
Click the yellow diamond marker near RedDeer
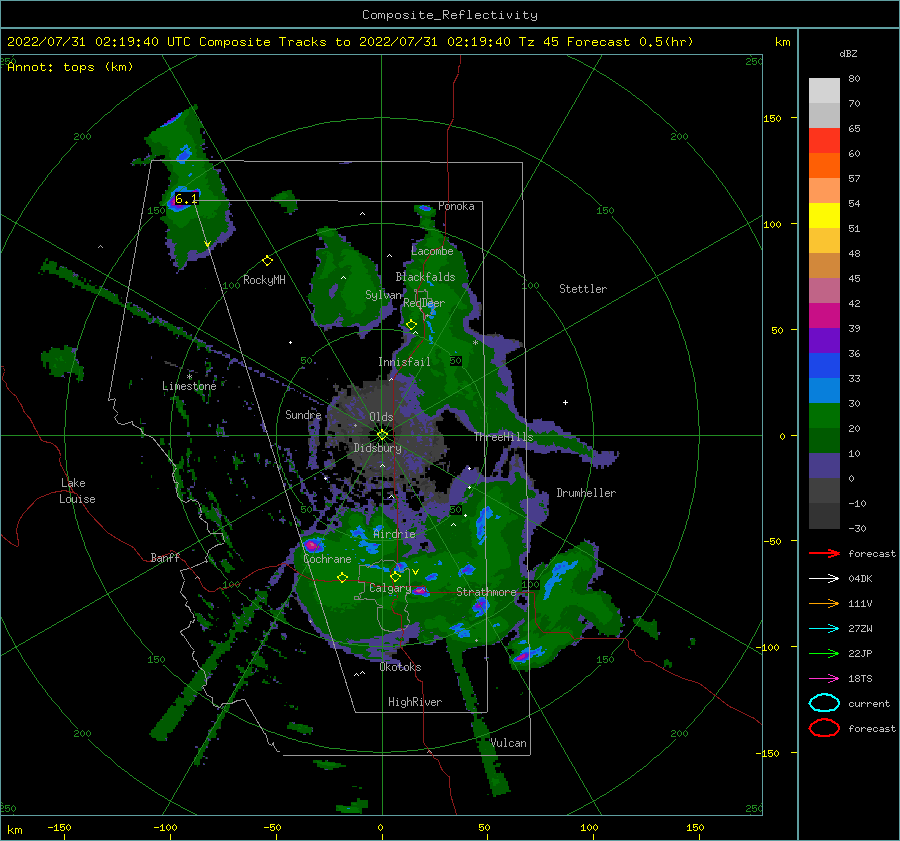click(x=411, y=325)
